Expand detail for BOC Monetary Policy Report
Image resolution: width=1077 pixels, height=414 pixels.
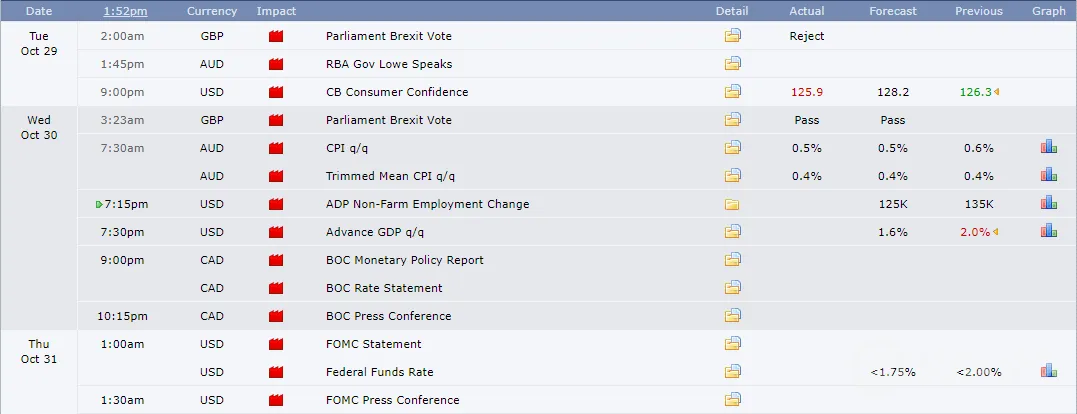tap(733, 260)
